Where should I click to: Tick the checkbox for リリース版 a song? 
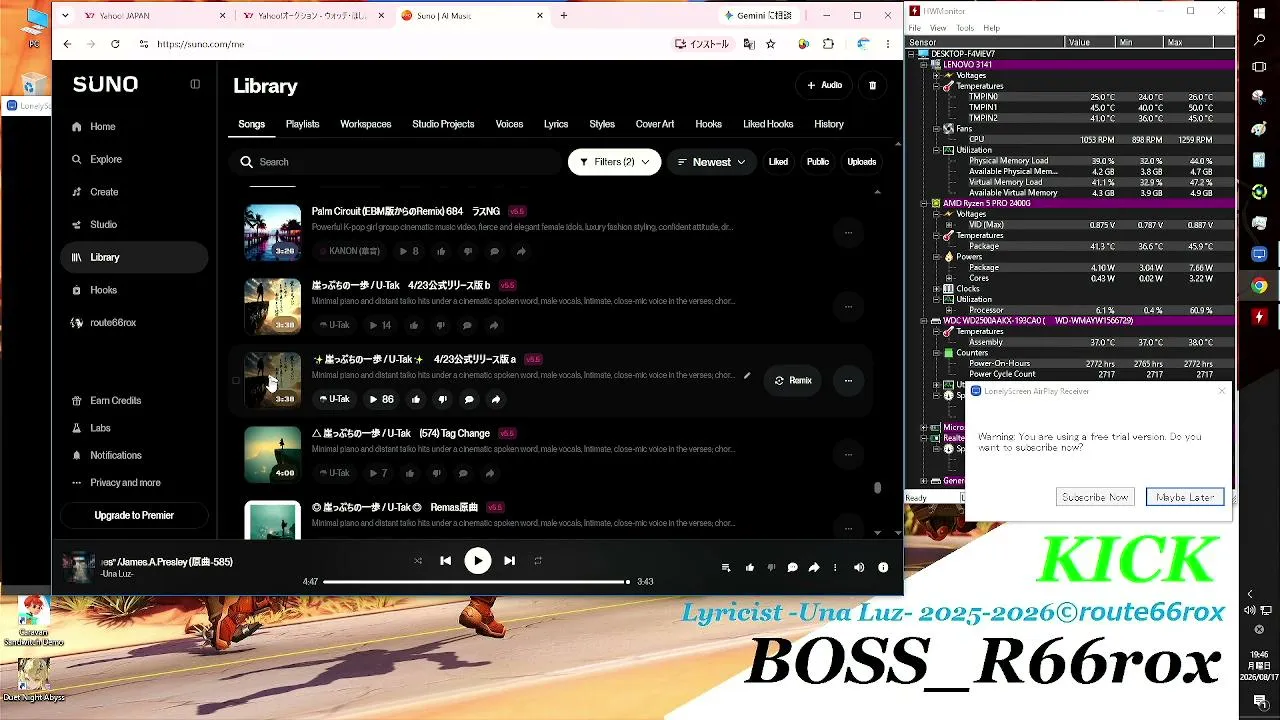pos(236,380)
